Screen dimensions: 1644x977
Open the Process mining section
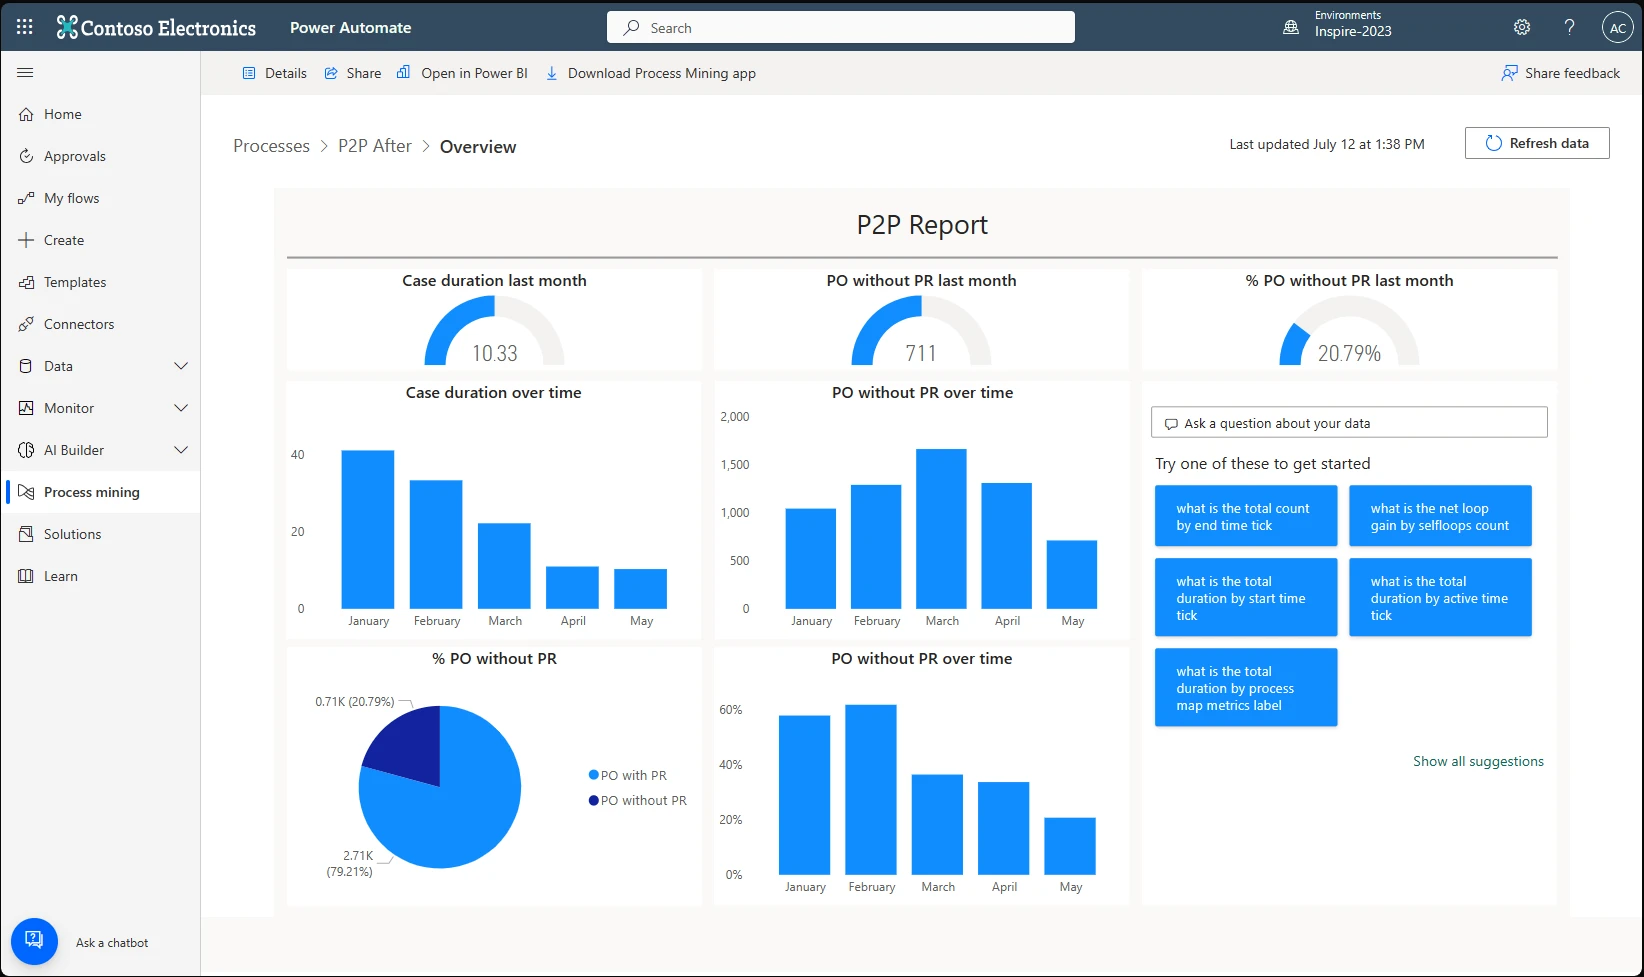pos(91,492)
